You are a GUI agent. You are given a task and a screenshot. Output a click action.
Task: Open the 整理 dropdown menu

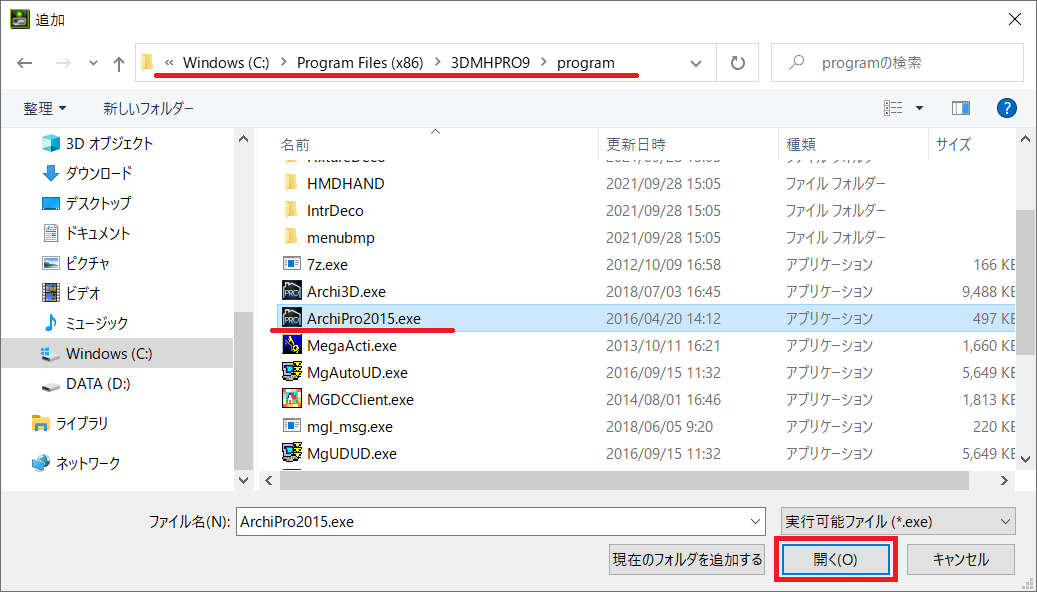[44, 108]
